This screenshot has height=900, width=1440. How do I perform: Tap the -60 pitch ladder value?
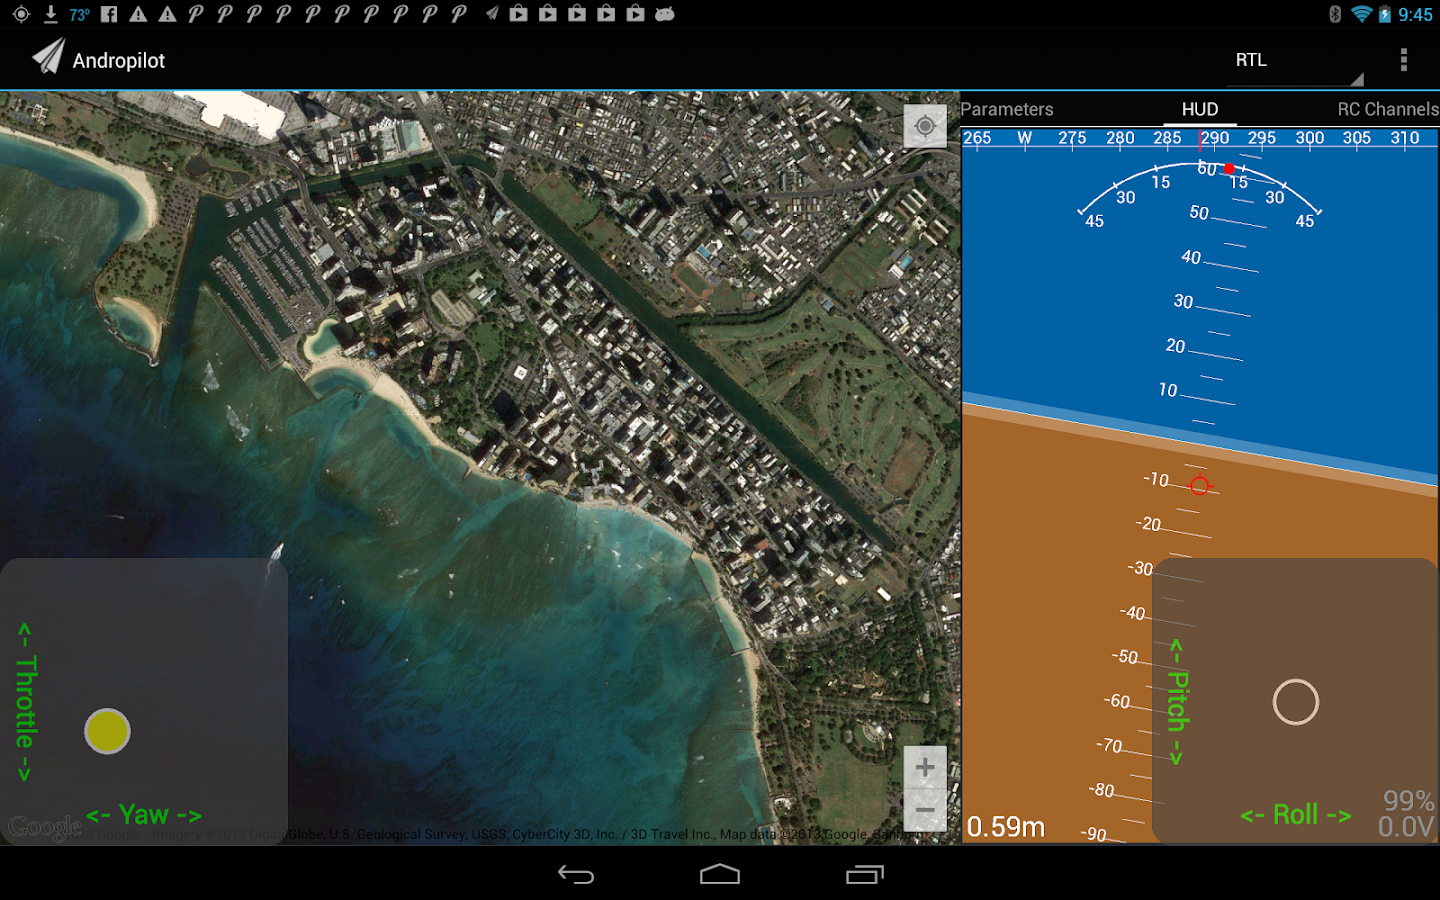[x=1117, y=701]
